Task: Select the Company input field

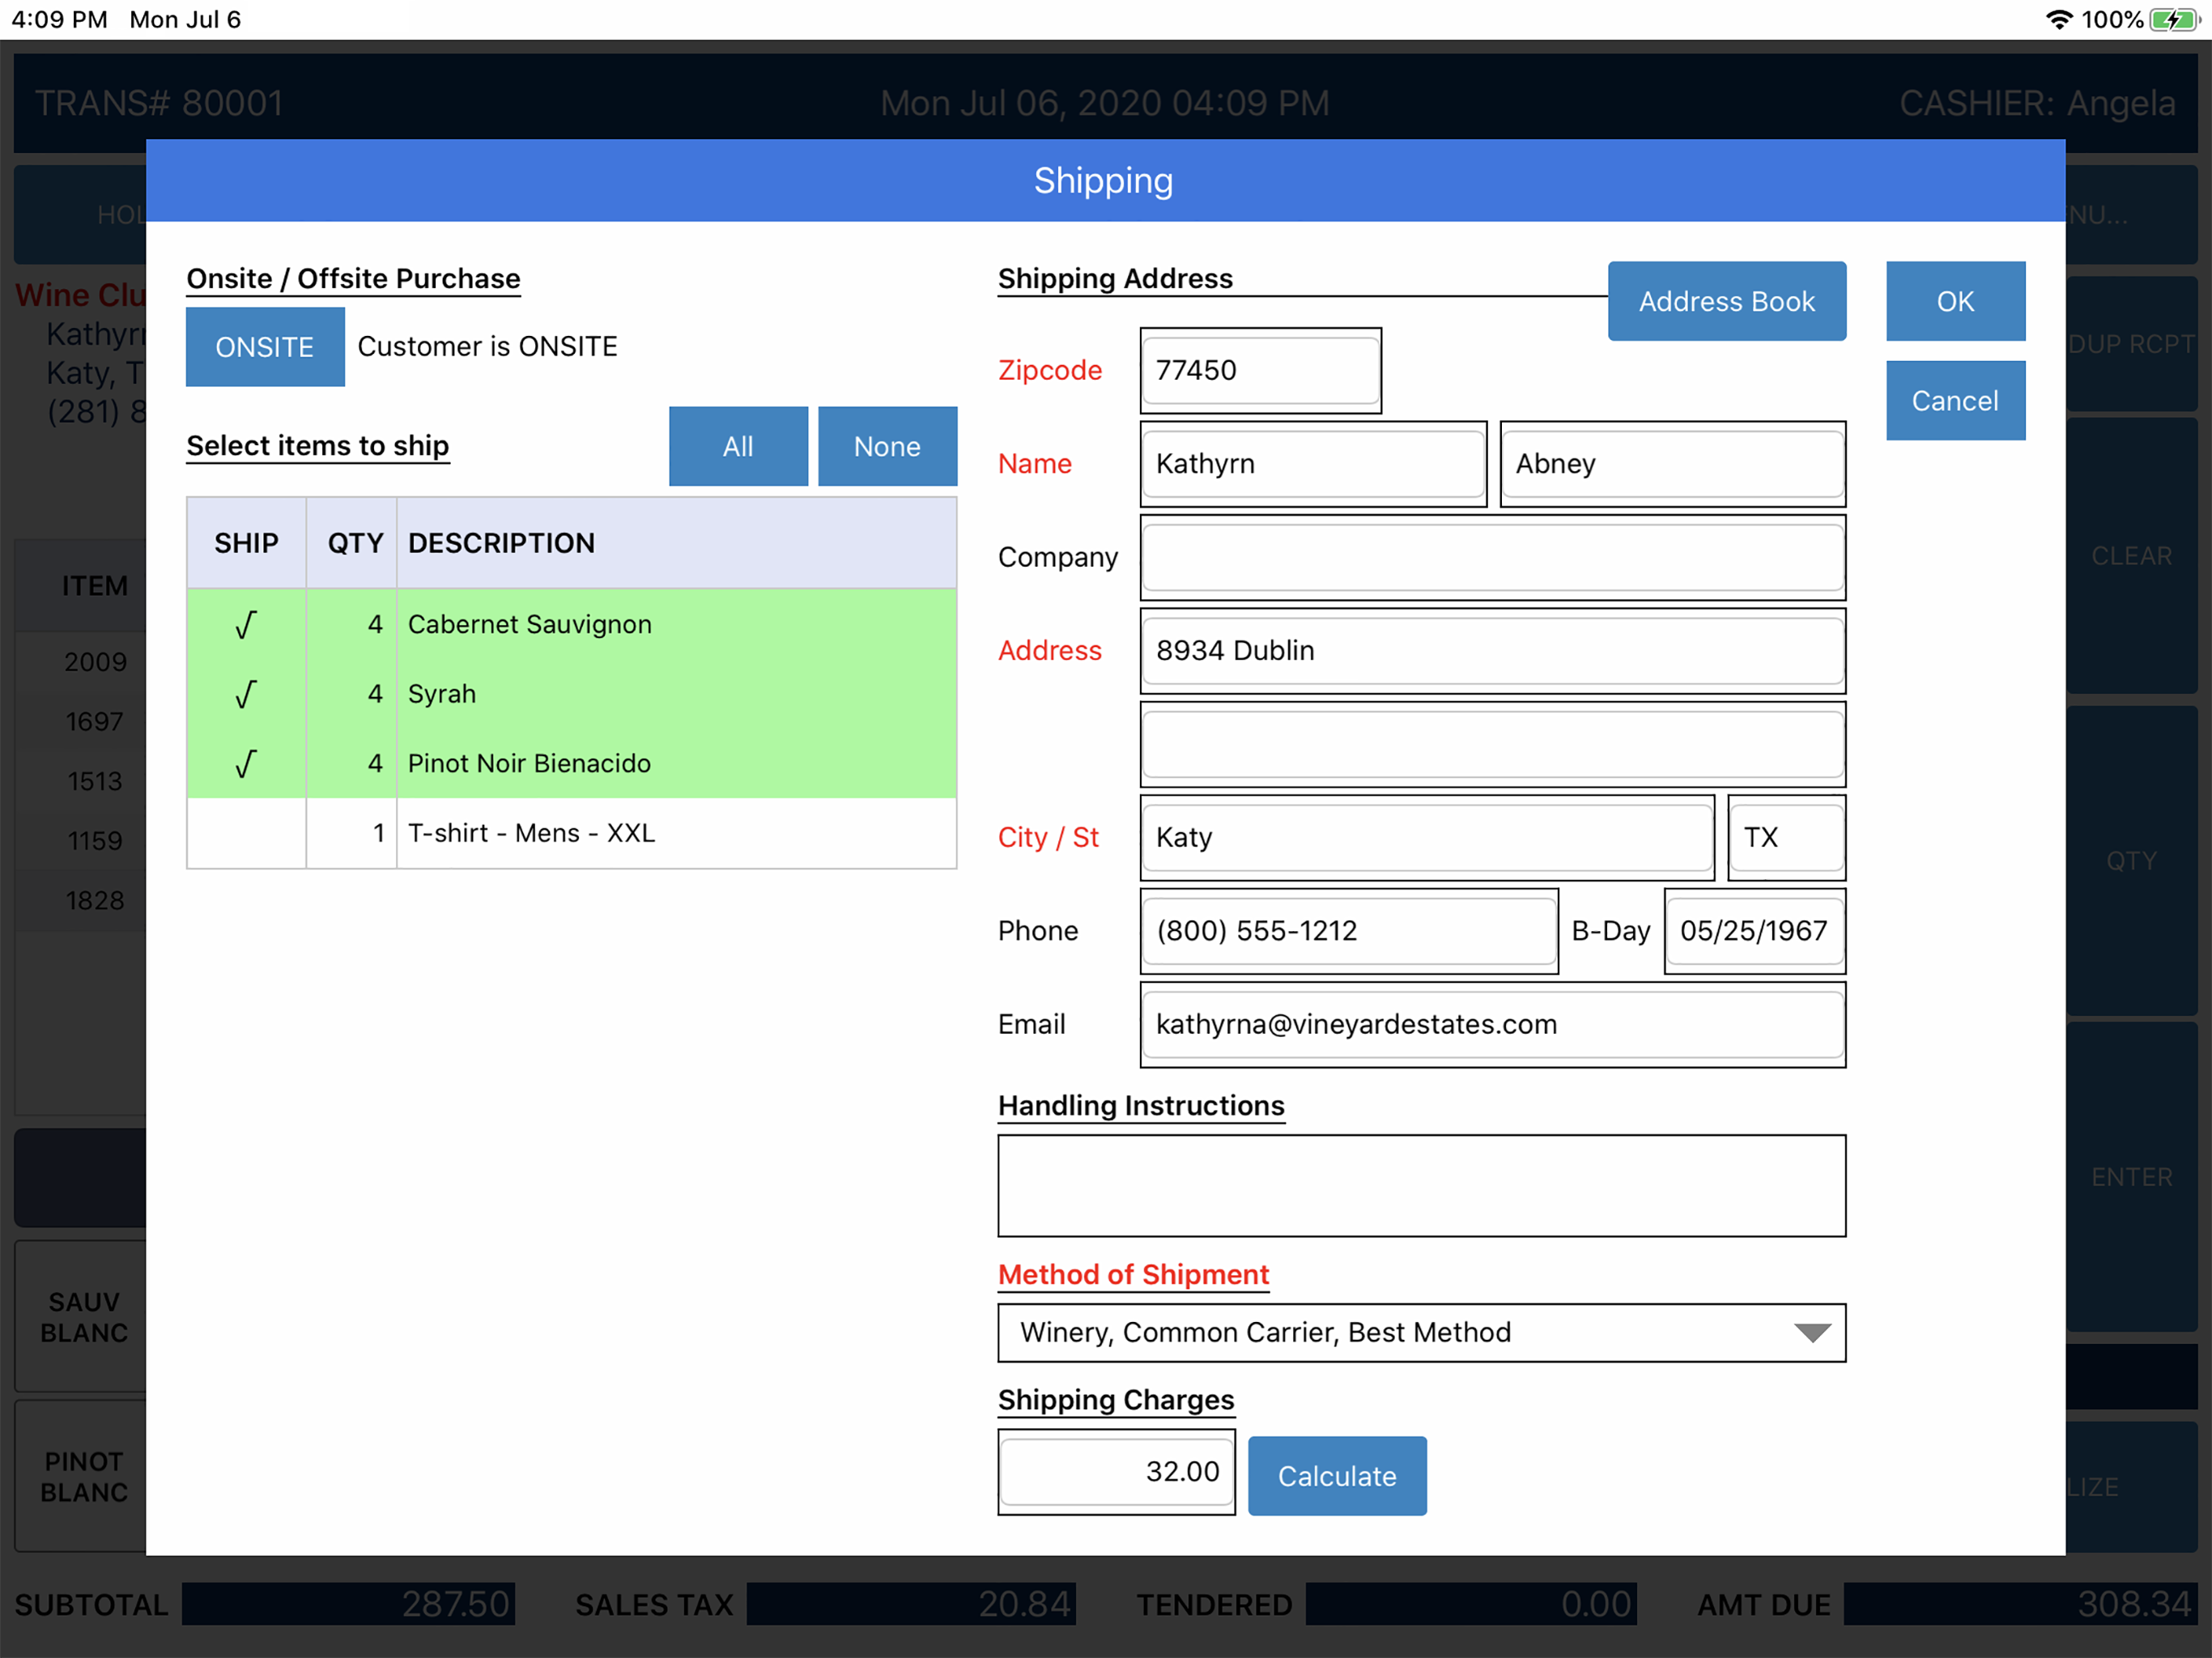Action: [x=1492, y=557]
